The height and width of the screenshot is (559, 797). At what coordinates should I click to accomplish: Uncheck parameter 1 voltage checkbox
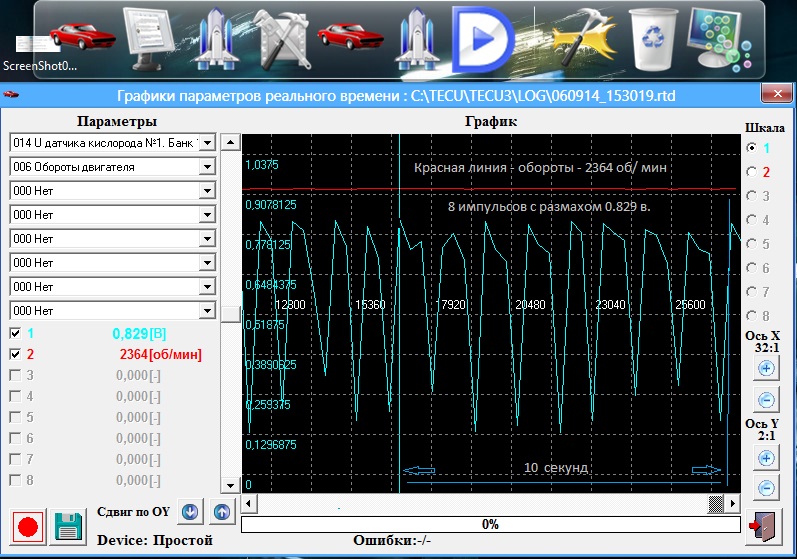pyautogui.click(x=15, y=333)
